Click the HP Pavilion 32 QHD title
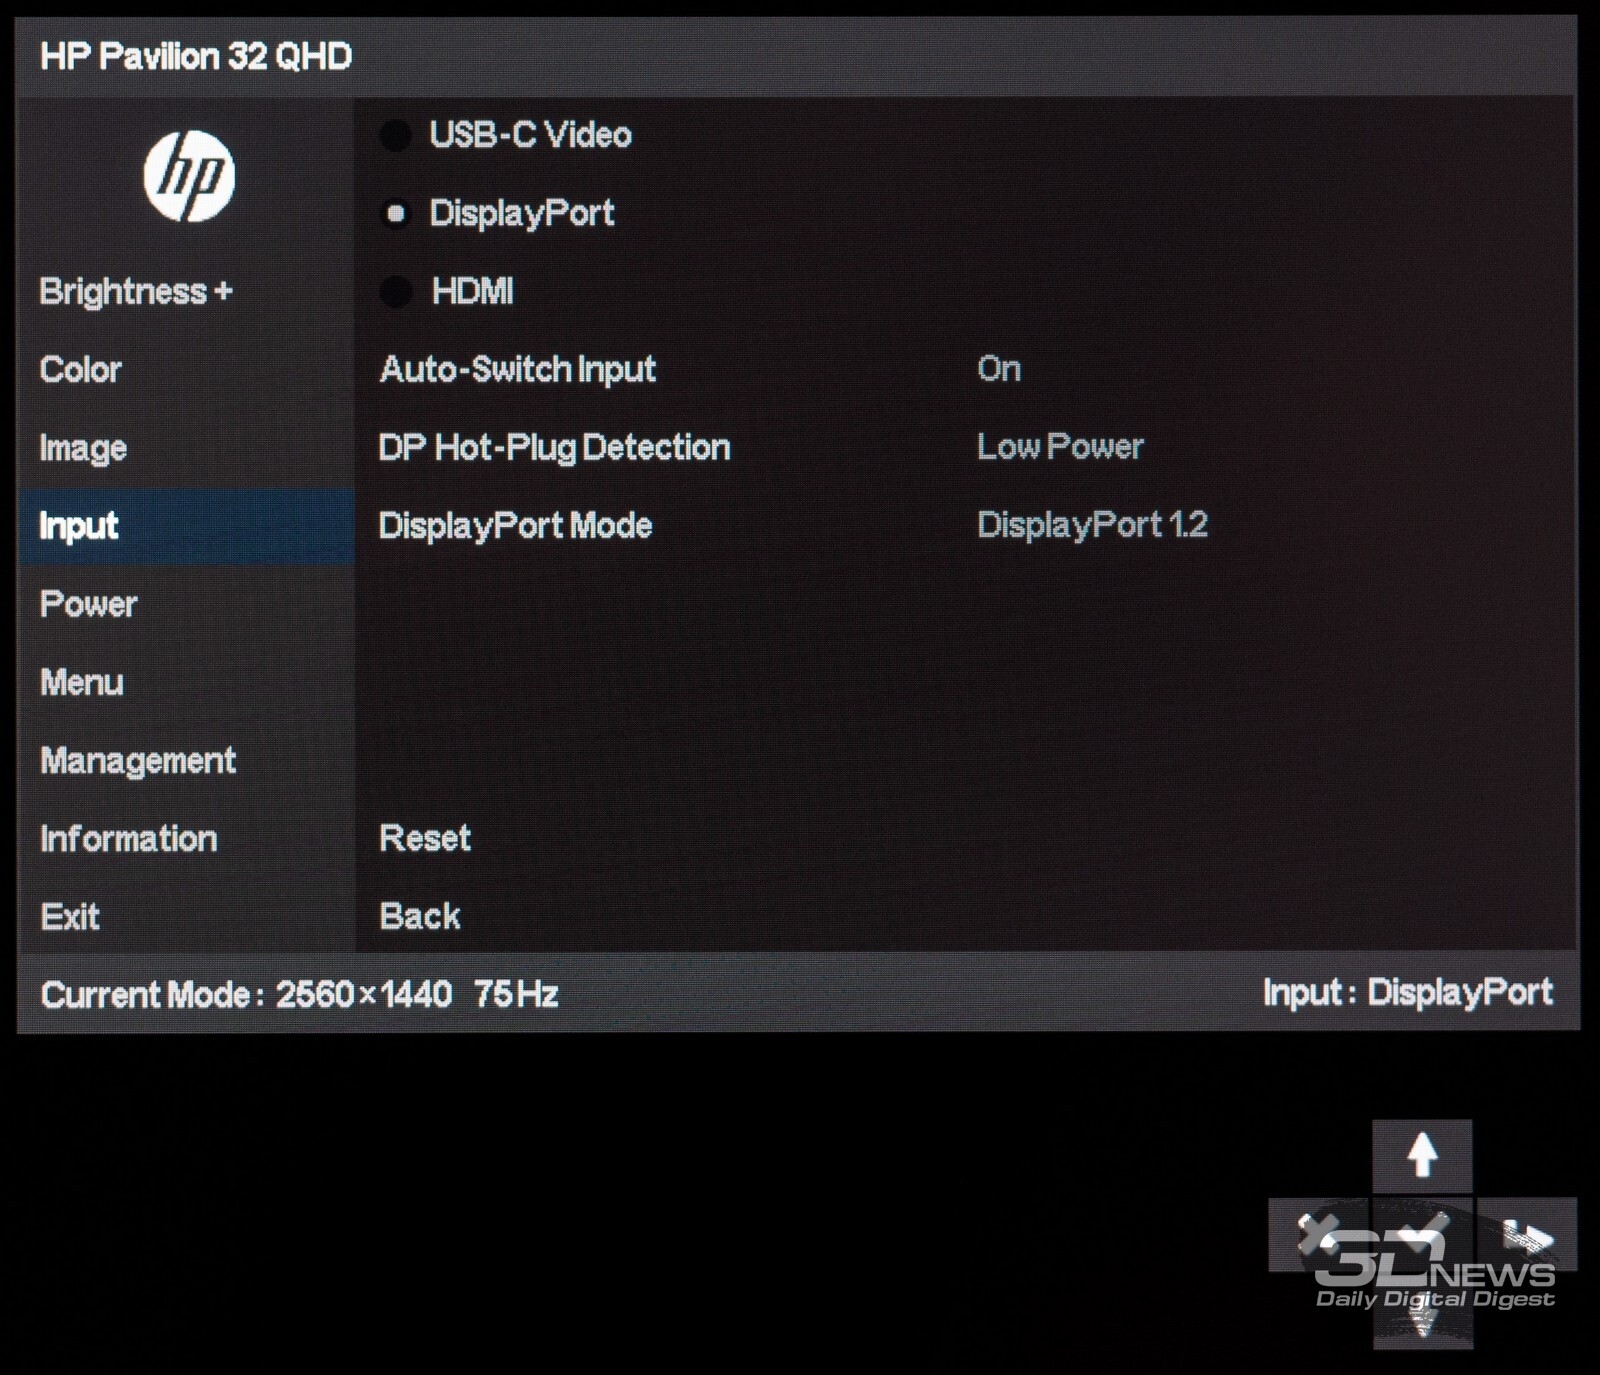This screenshot has width=1600, height=1375. 196,57
